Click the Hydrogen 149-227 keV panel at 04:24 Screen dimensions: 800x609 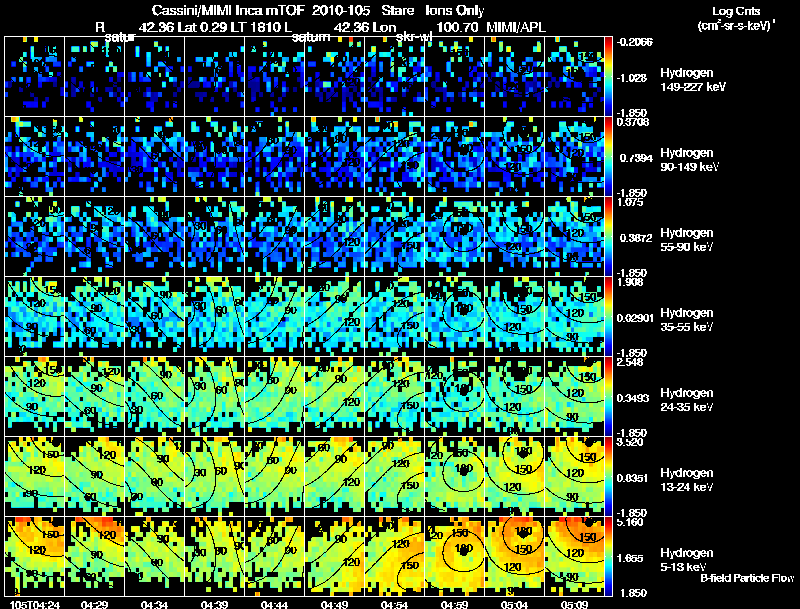point(34,76)
